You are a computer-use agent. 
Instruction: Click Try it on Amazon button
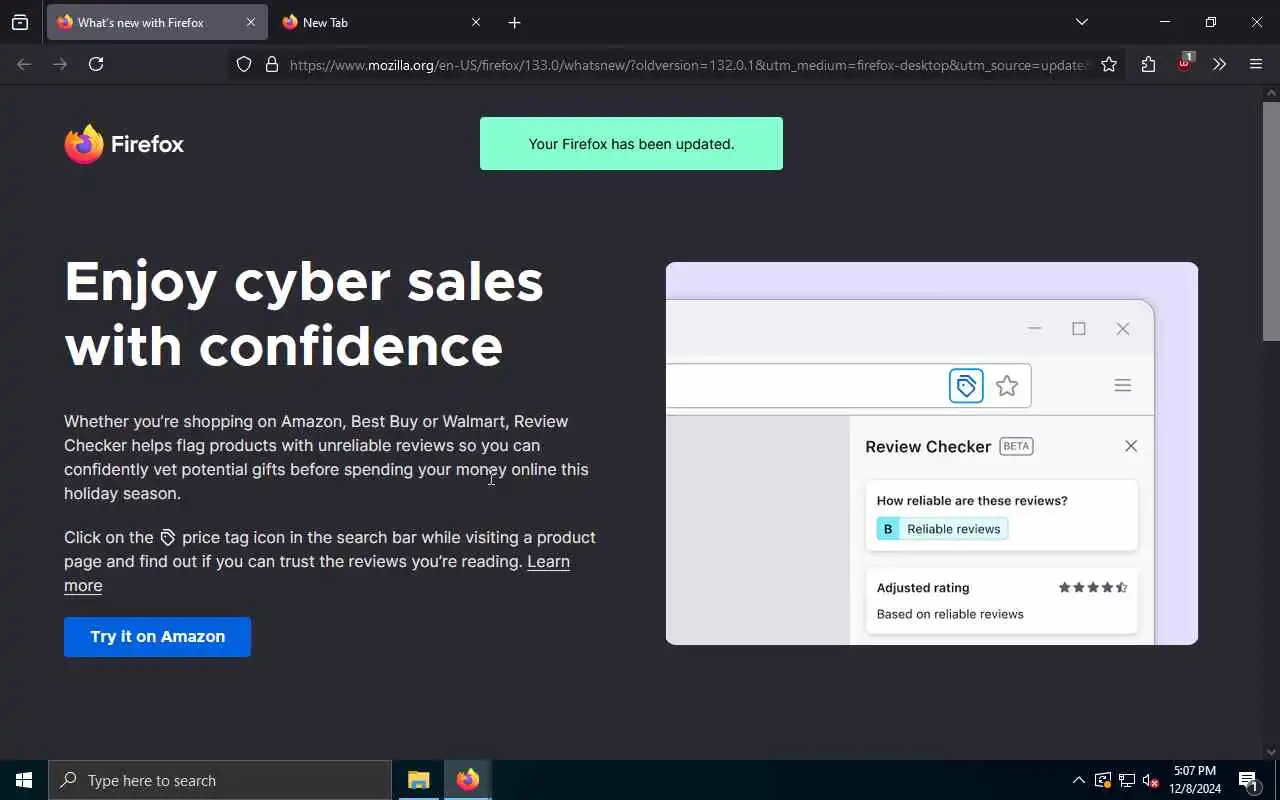click(157, 637)
